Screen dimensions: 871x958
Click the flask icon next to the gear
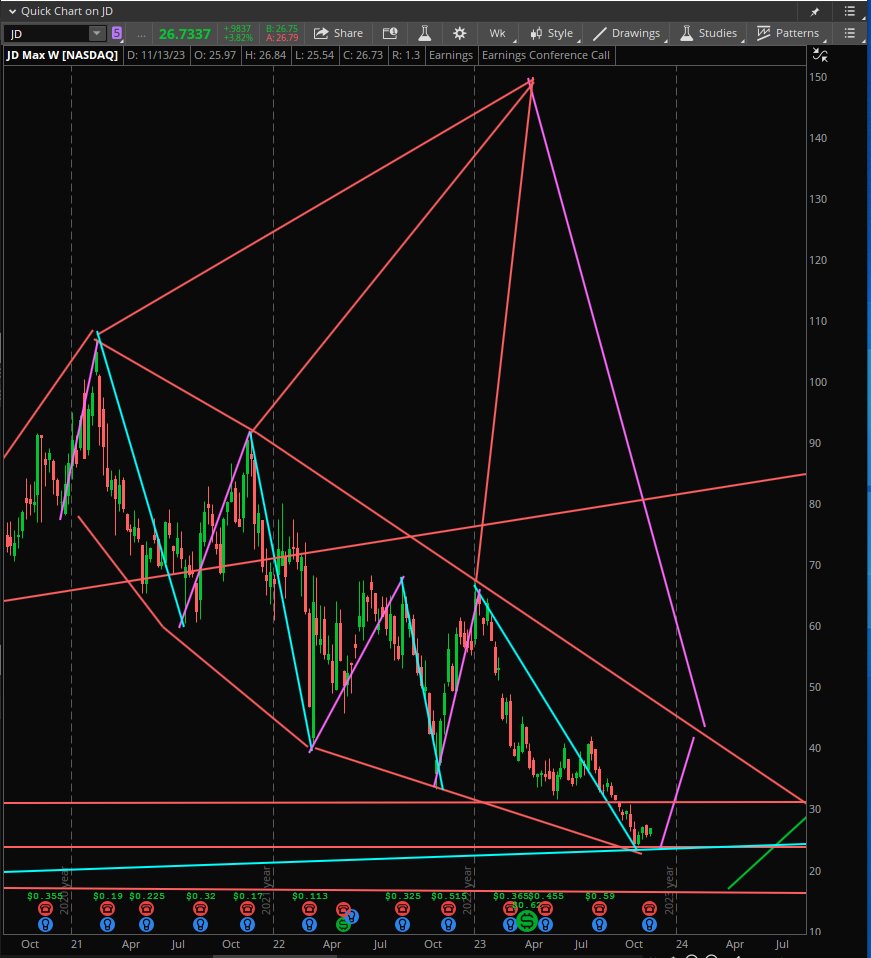(425, 33)
